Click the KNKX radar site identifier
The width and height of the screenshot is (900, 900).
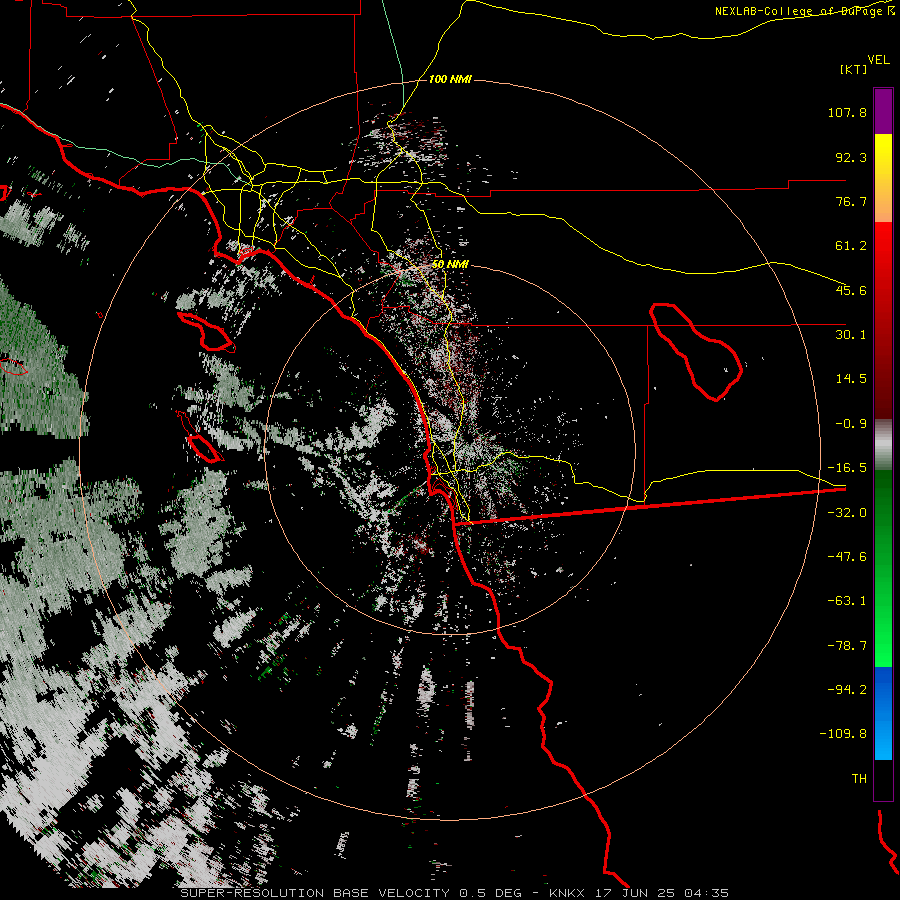567,893
